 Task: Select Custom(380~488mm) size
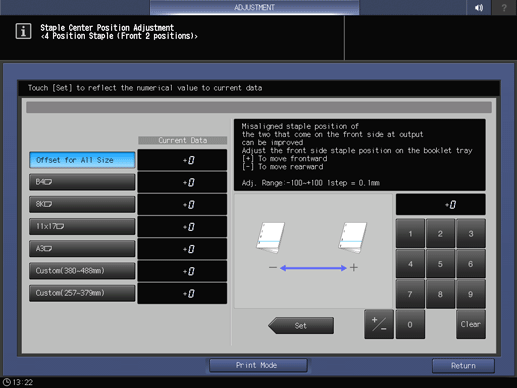[x=82, y=271]
